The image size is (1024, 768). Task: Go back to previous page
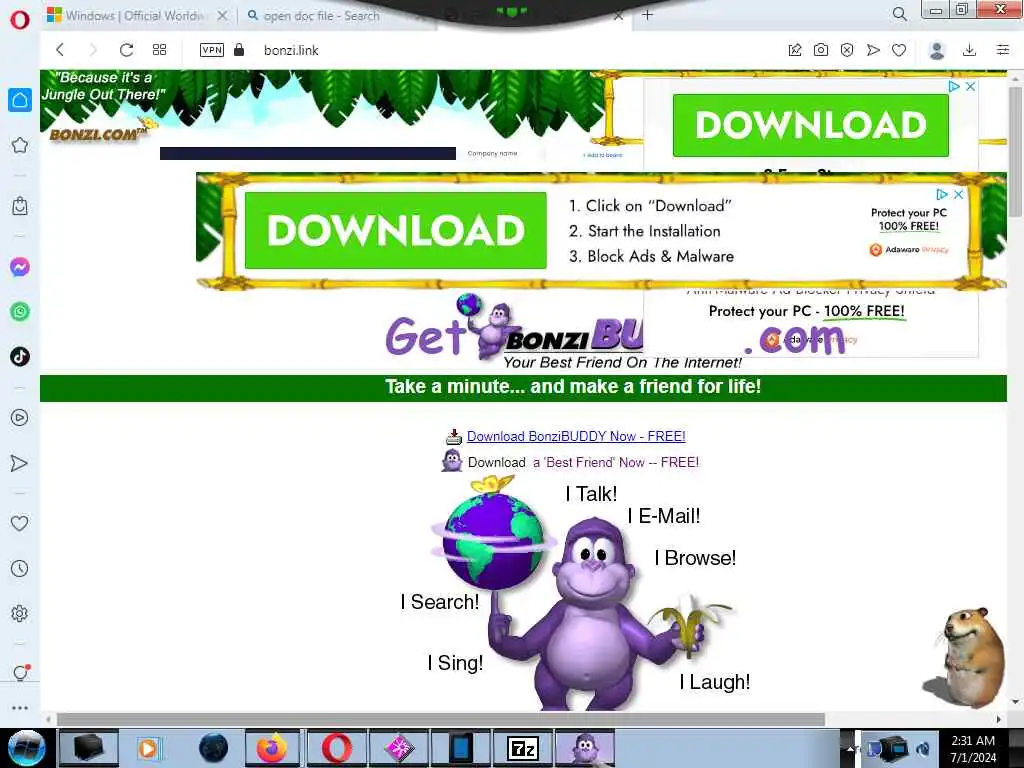60,50
